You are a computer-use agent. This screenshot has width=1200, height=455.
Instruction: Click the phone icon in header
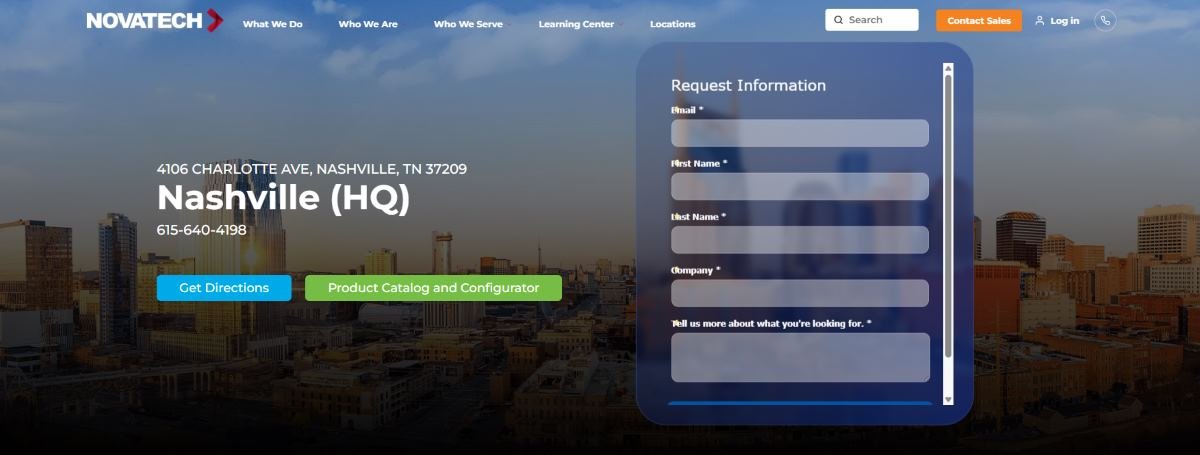(x=1105, y=20)
